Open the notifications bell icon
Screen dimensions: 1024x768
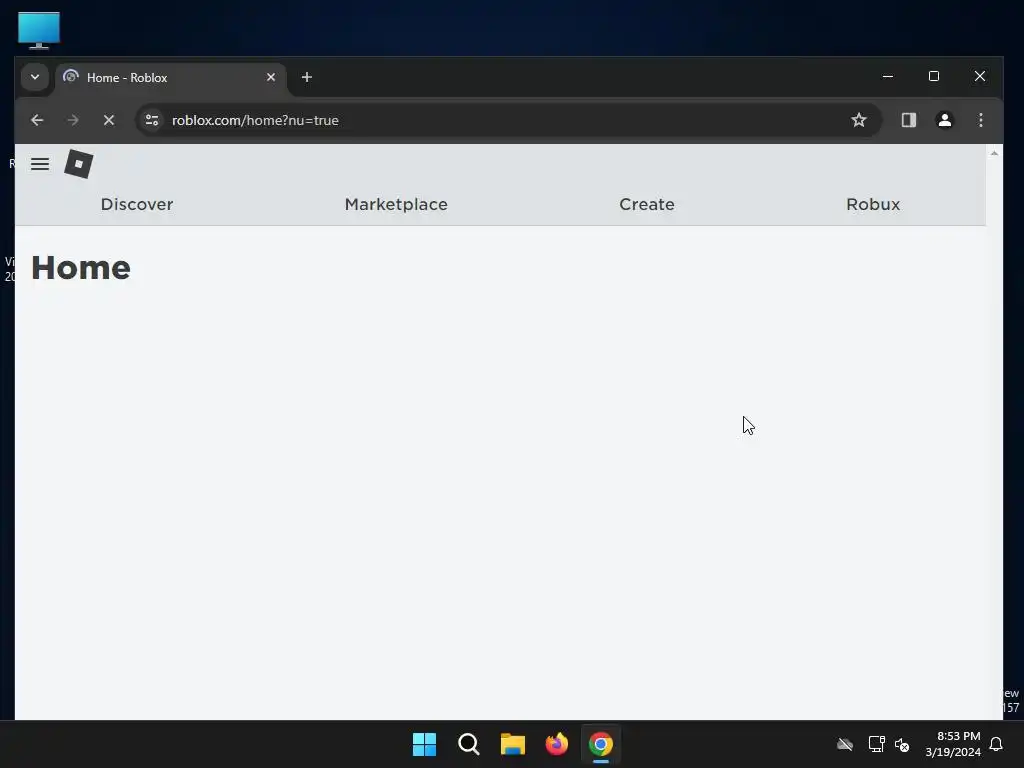(x=996, y=744)
